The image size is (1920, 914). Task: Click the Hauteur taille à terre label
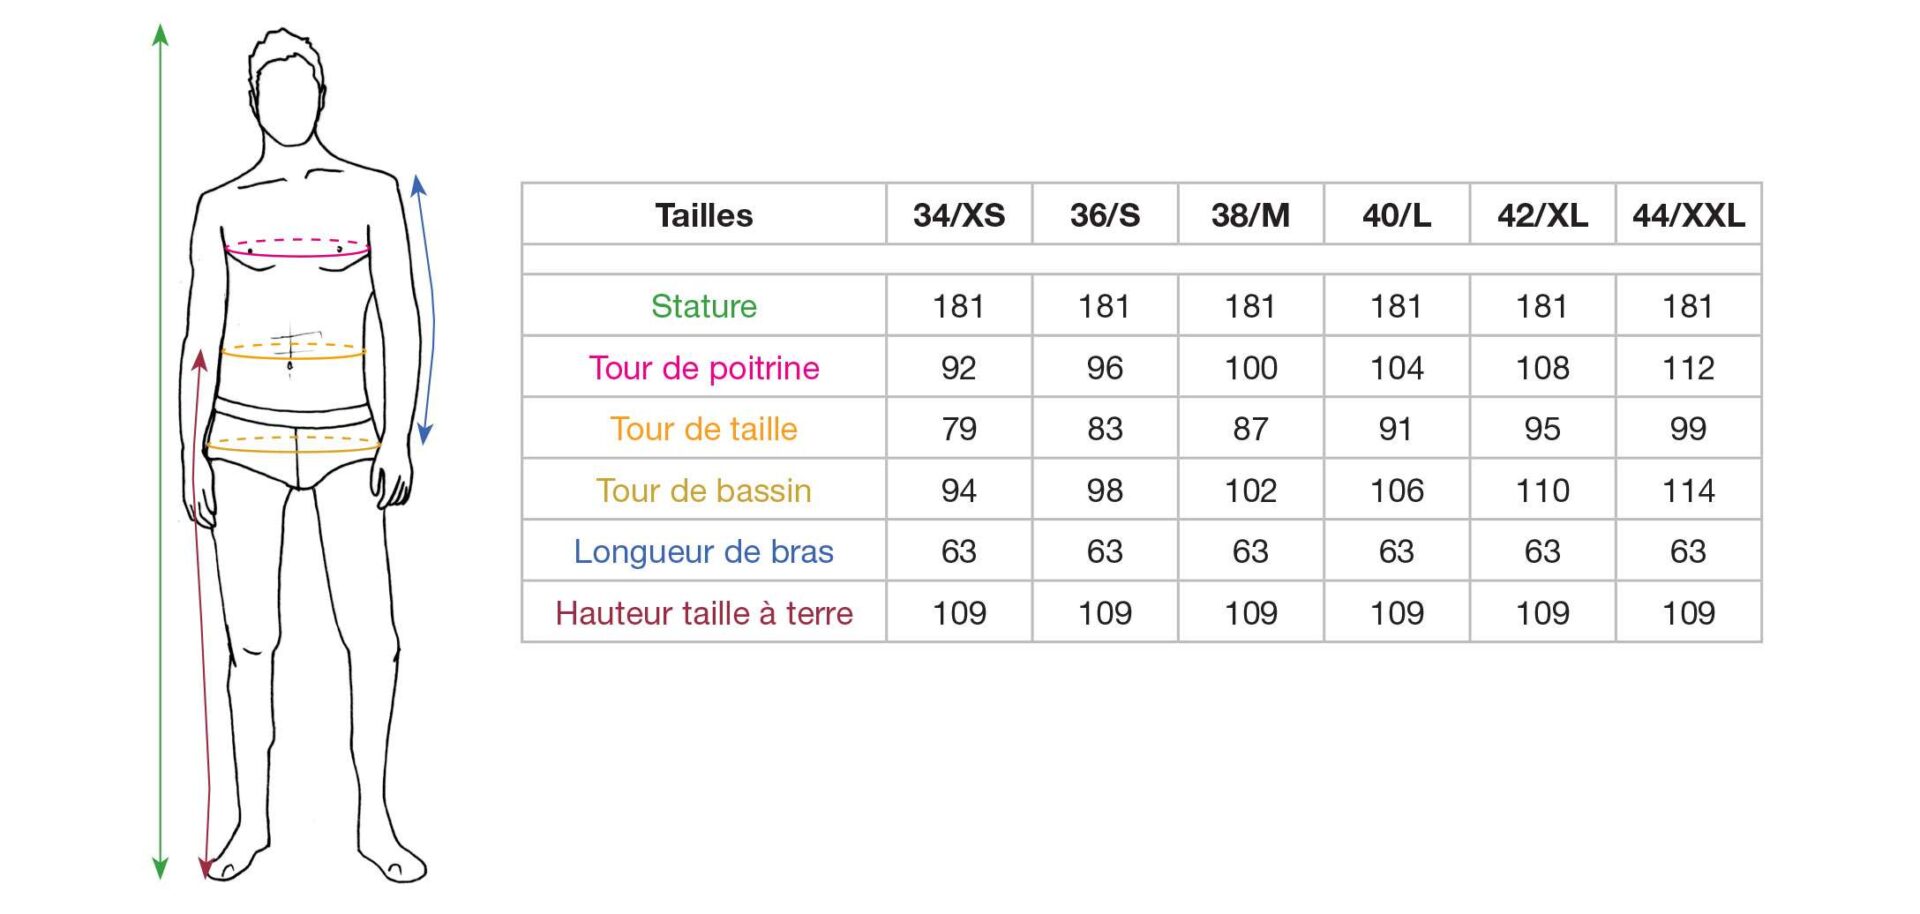click(704, 613)
